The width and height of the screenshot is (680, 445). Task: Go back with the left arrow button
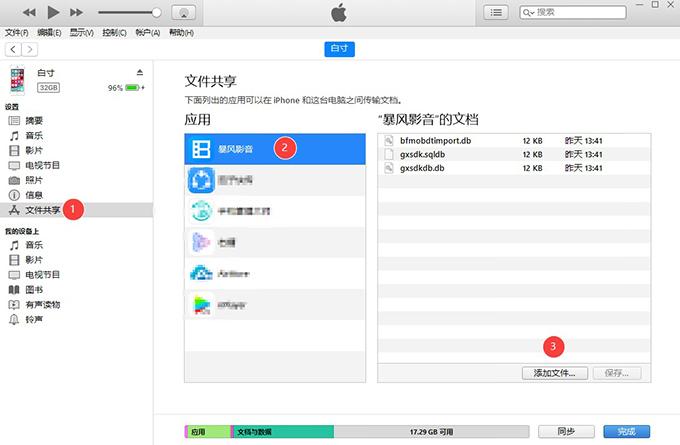tap(13, 49)
